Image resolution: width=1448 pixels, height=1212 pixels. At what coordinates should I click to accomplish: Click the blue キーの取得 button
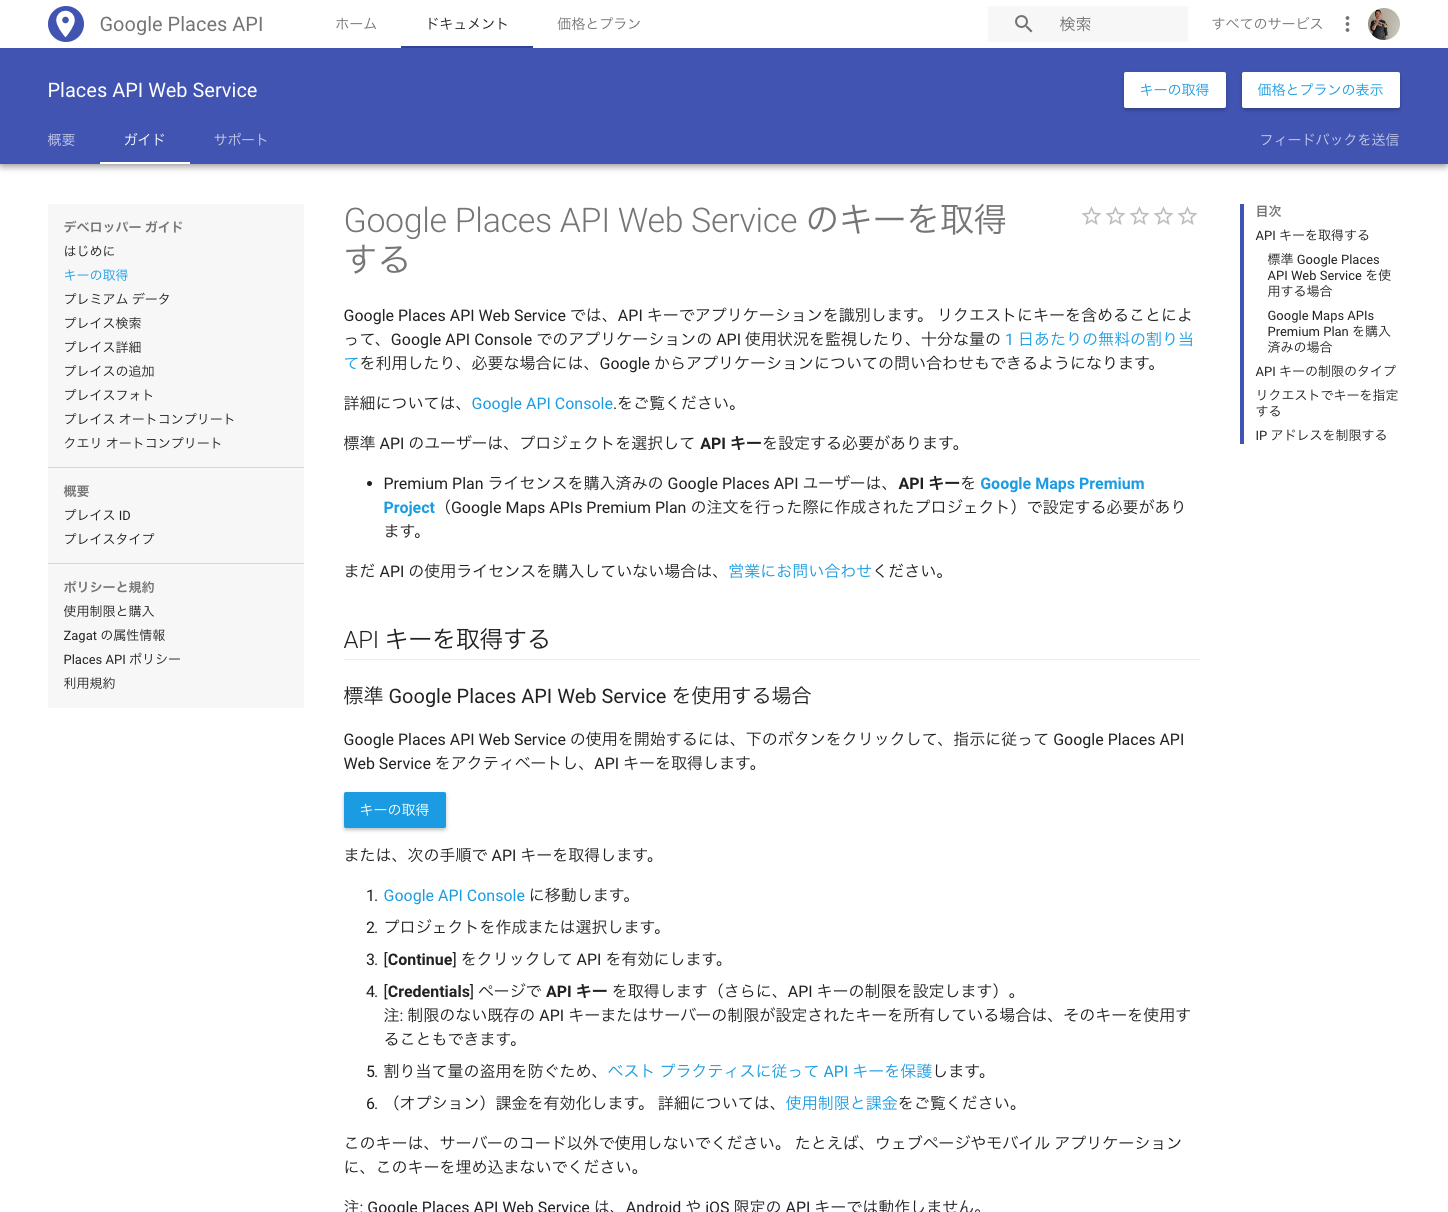[394, 810]
